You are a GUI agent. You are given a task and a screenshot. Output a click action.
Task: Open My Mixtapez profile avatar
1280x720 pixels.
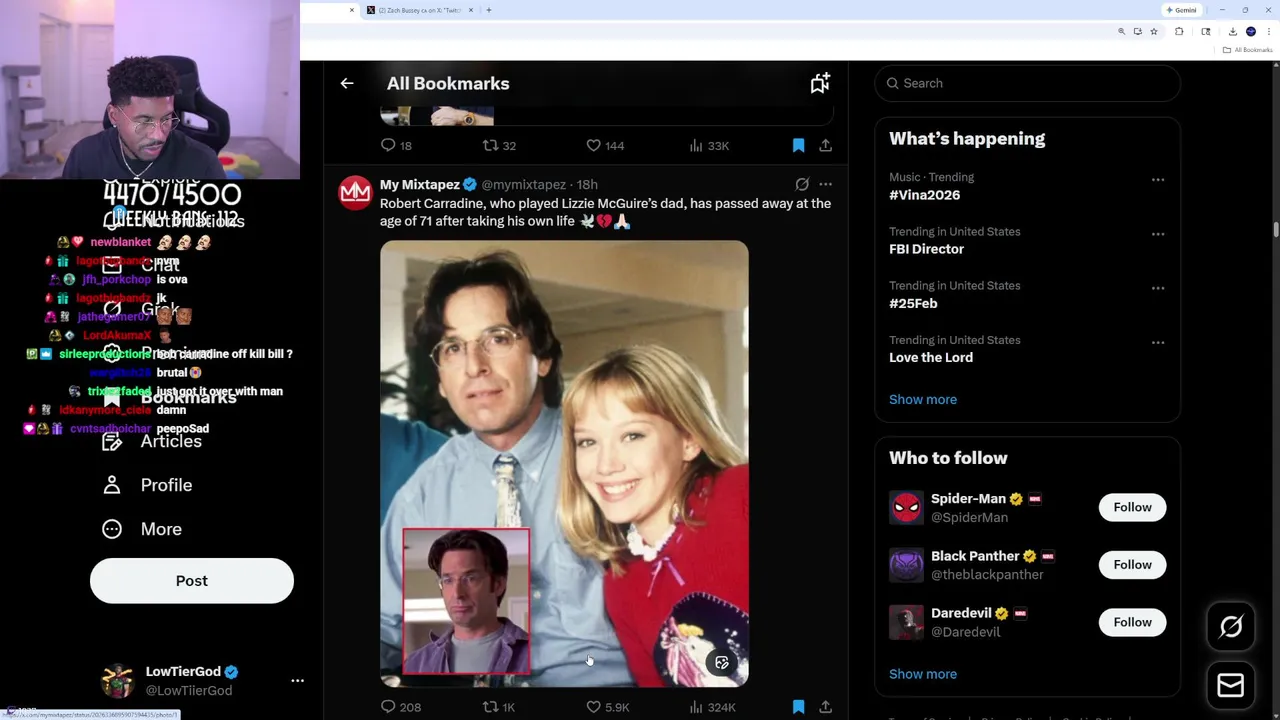[x=355, y=193]
